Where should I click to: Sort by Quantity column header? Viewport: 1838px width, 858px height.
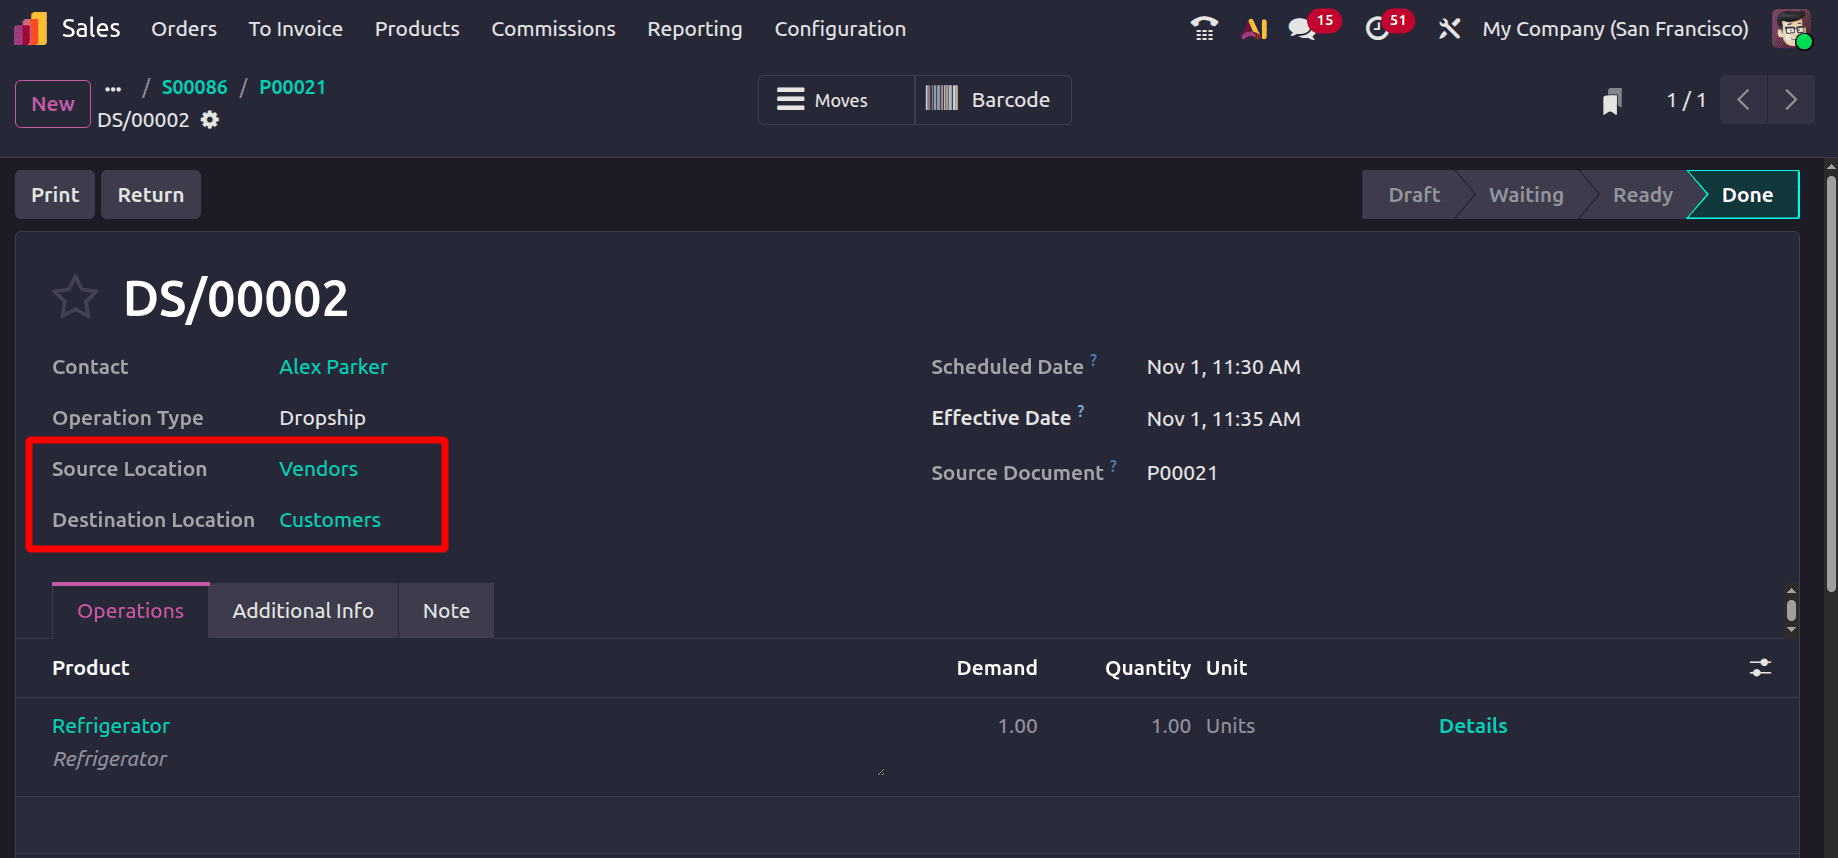click(x=1148, y=668)
